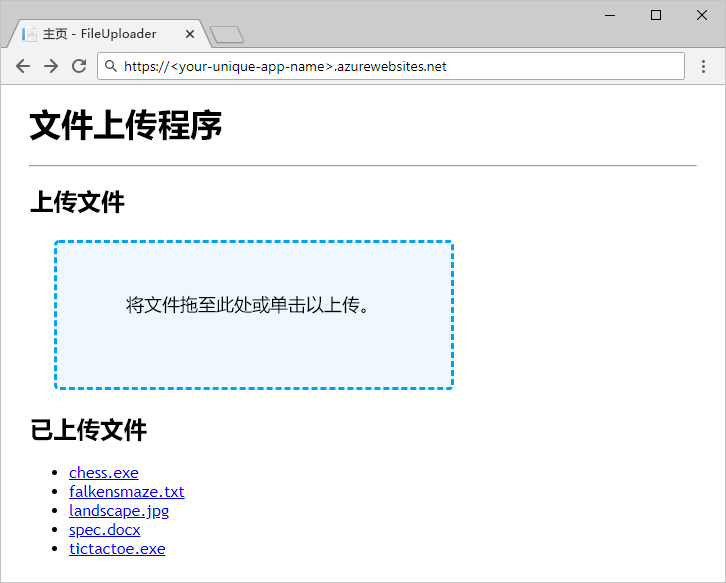Open the browser three-dot menu

pyautogui.click(x=703, y=66)
